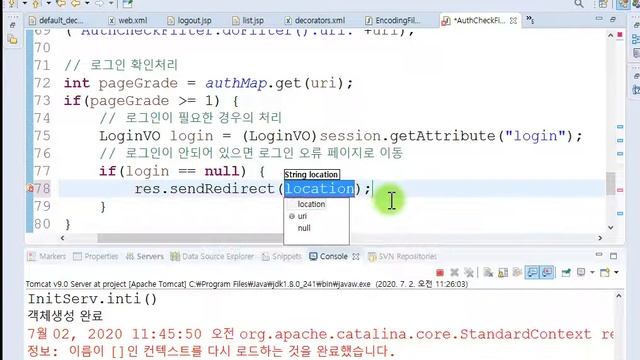
Task: Click the Back navigation arrow in toolbar
Action: point(76,4)
